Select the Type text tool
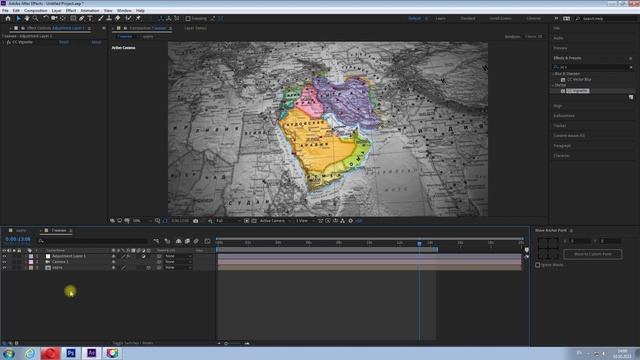640x360 pixels. (90, 18)
